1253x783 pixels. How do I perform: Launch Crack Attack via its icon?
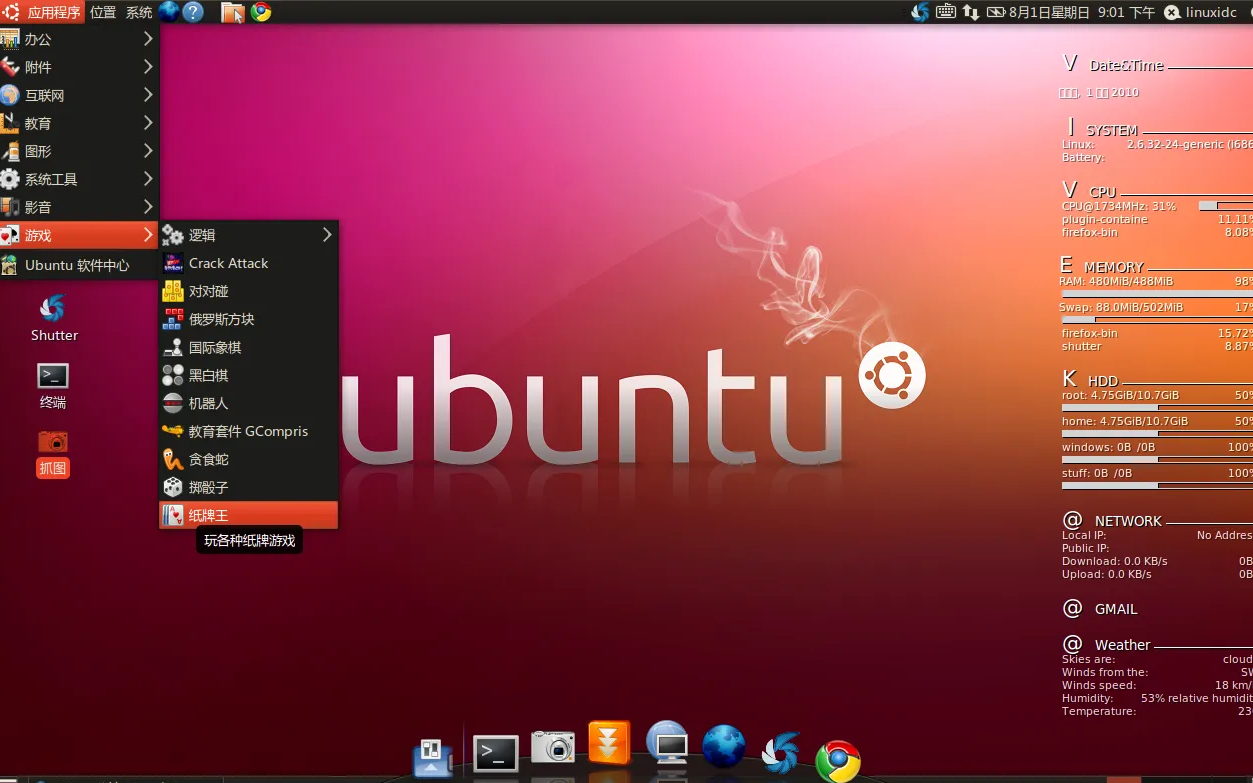173,263
